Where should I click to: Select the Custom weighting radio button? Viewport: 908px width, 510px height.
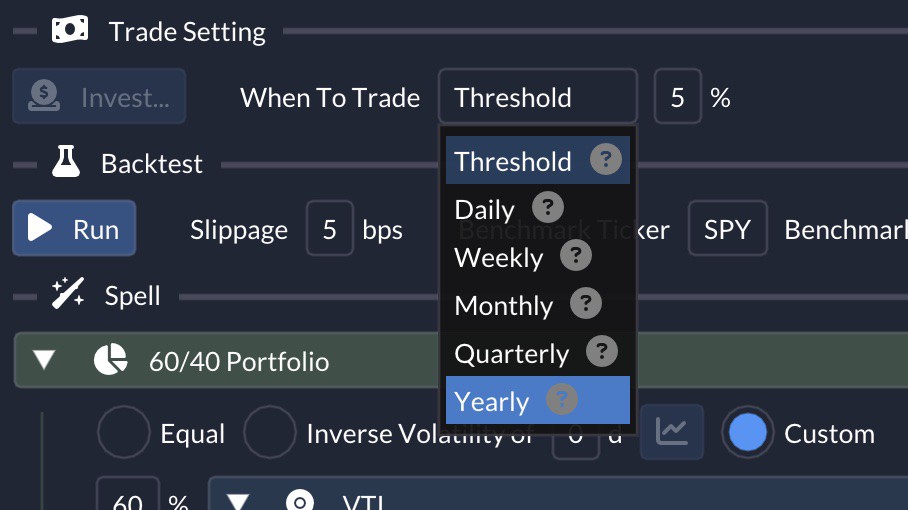748,432
